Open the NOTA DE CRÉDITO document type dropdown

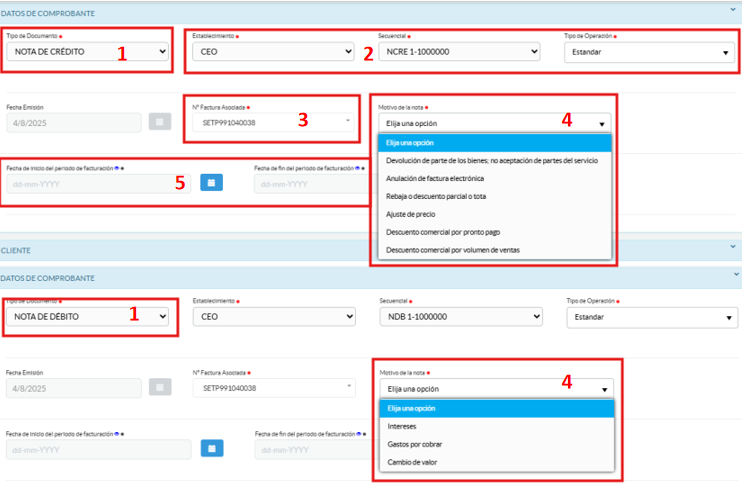coord(88,52)
